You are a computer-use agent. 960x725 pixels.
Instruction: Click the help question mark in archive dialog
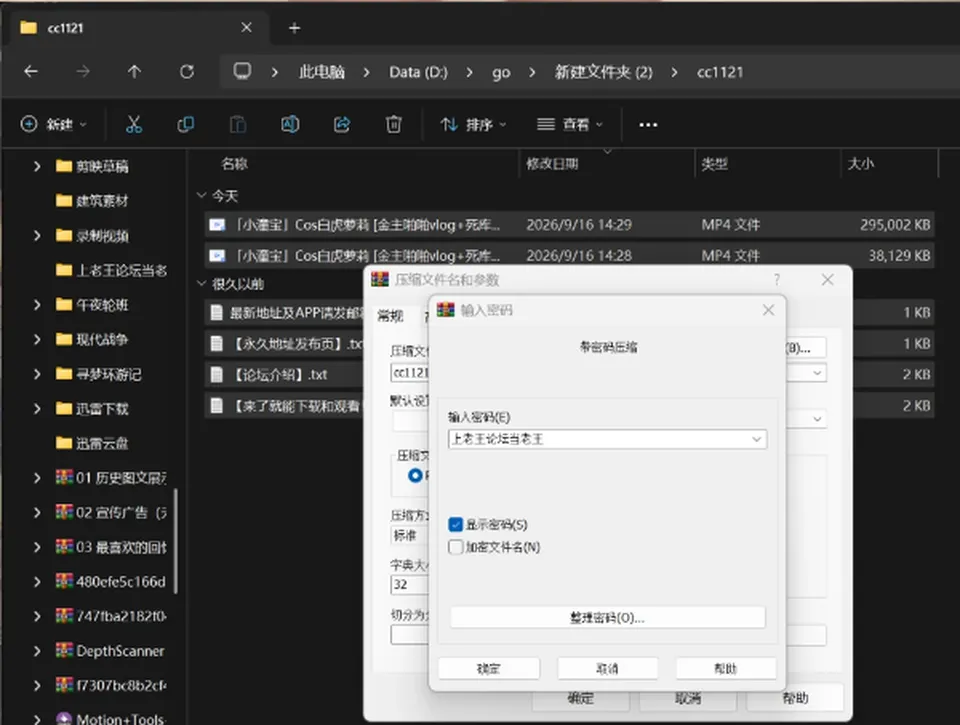click(777, 280)
